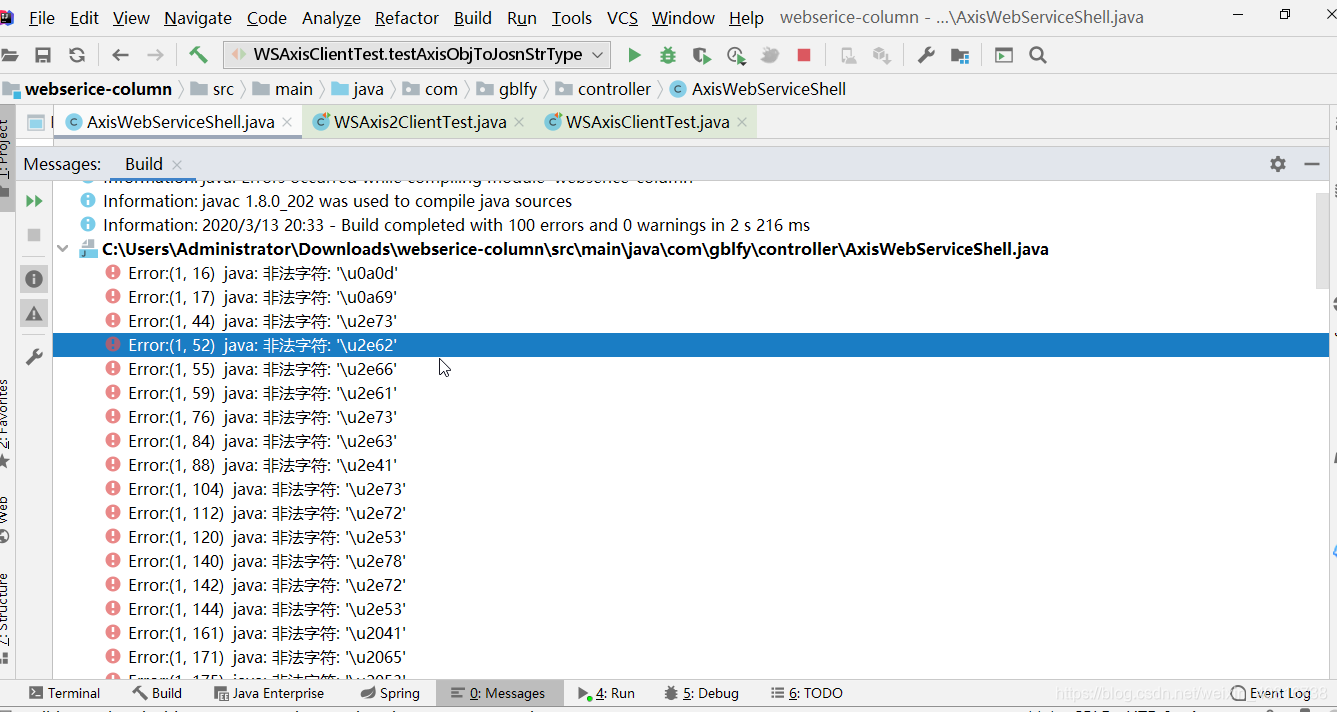Screen dimensions: 1337x712
Task: Open Project Structure folder icon
Action: [x=960, y=55]
